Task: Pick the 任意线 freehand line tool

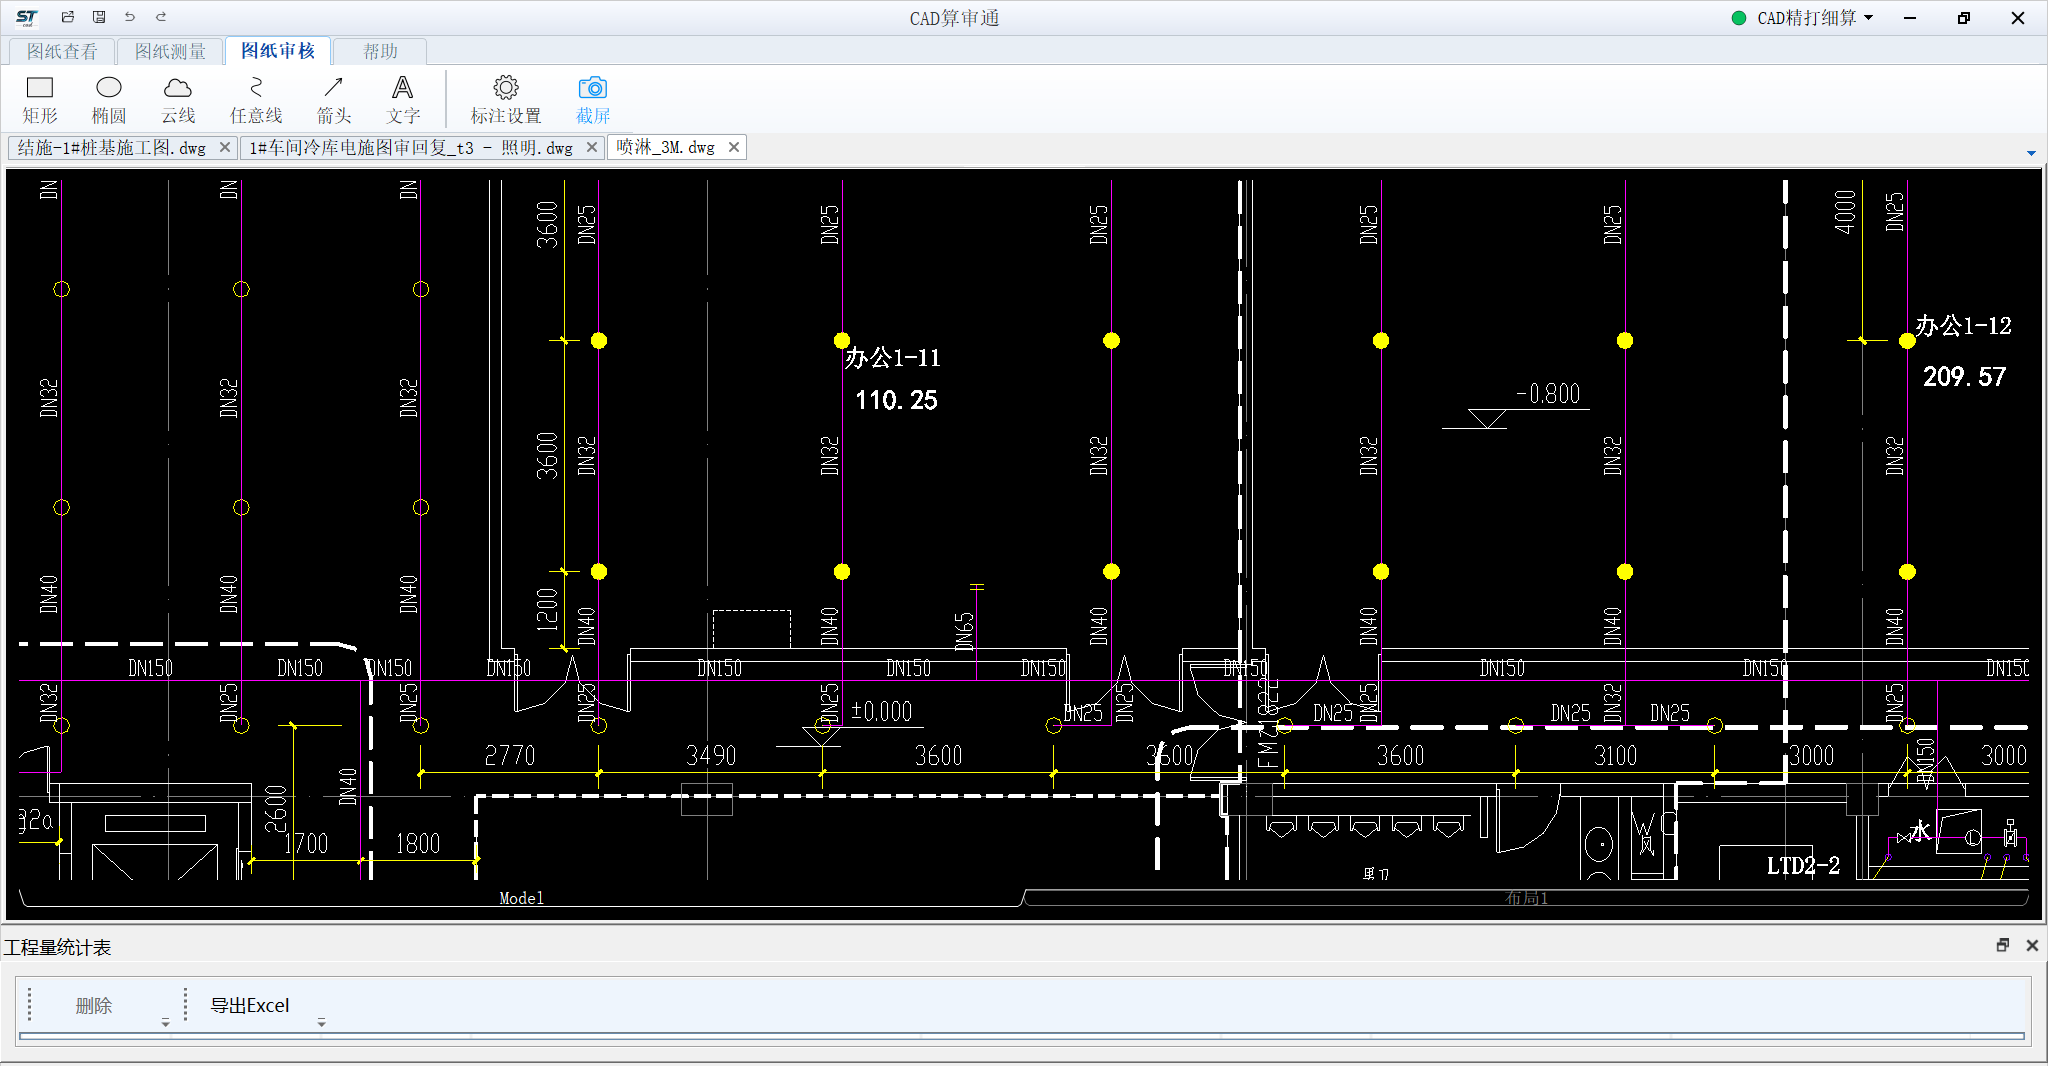Action: (x=256, y=100)
